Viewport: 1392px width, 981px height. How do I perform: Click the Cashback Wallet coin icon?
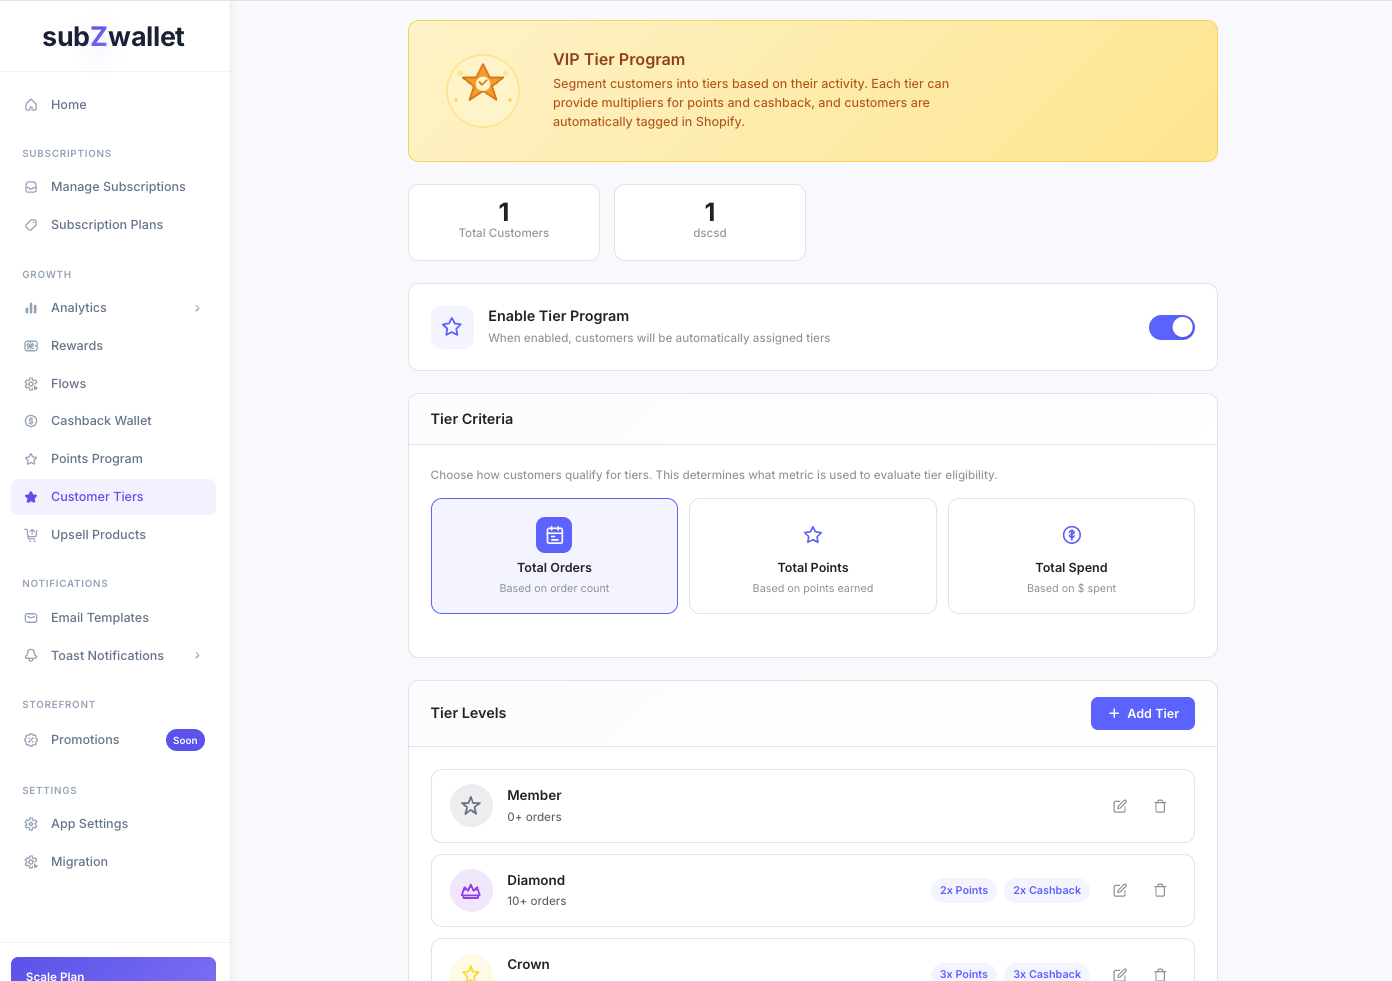point(31,421)
